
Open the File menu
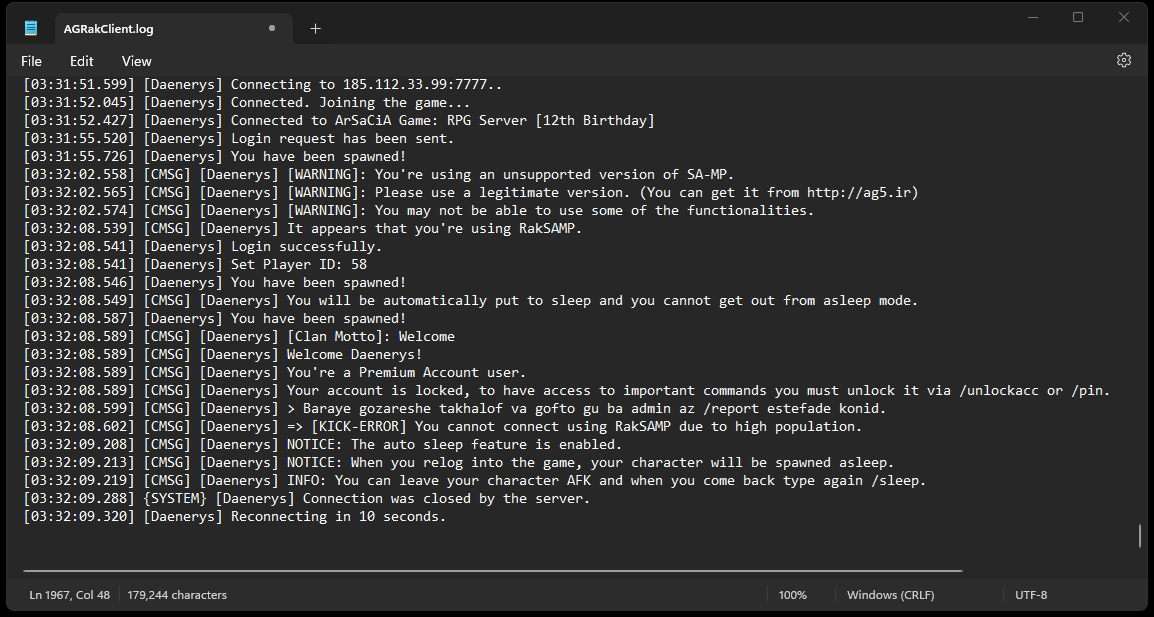click(31, 61)
